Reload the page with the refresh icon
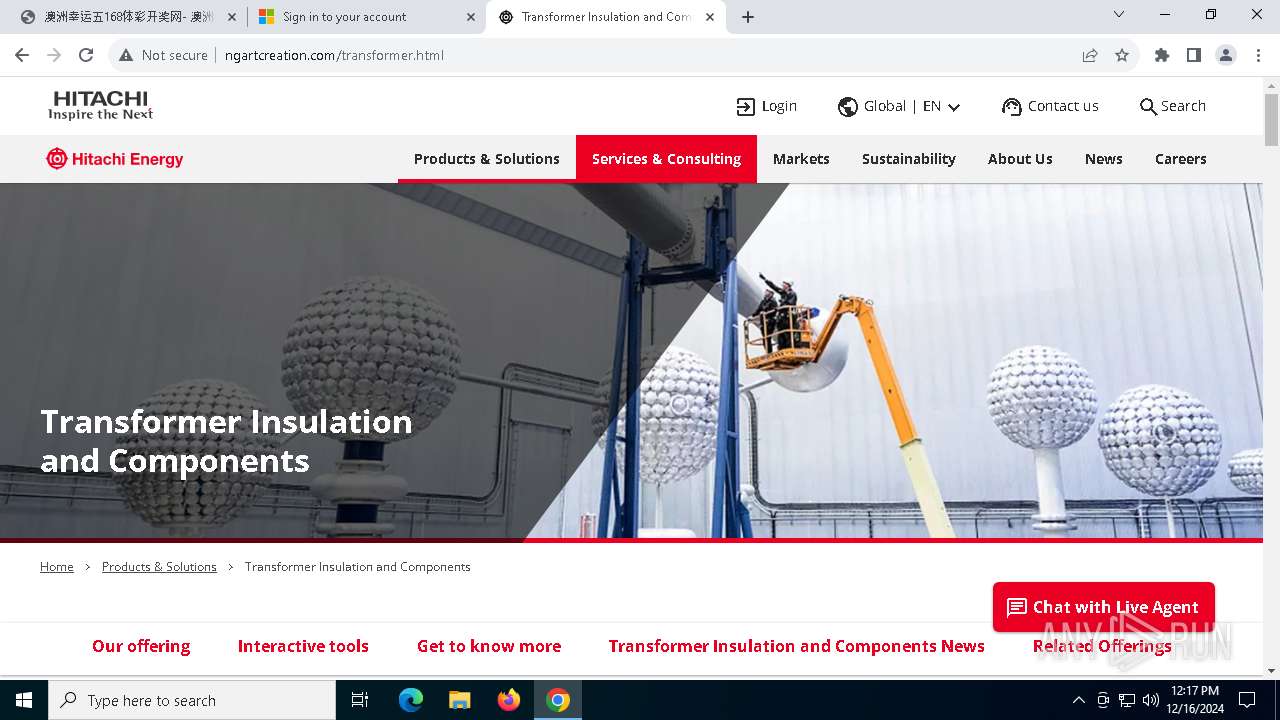 click(86, 55)
